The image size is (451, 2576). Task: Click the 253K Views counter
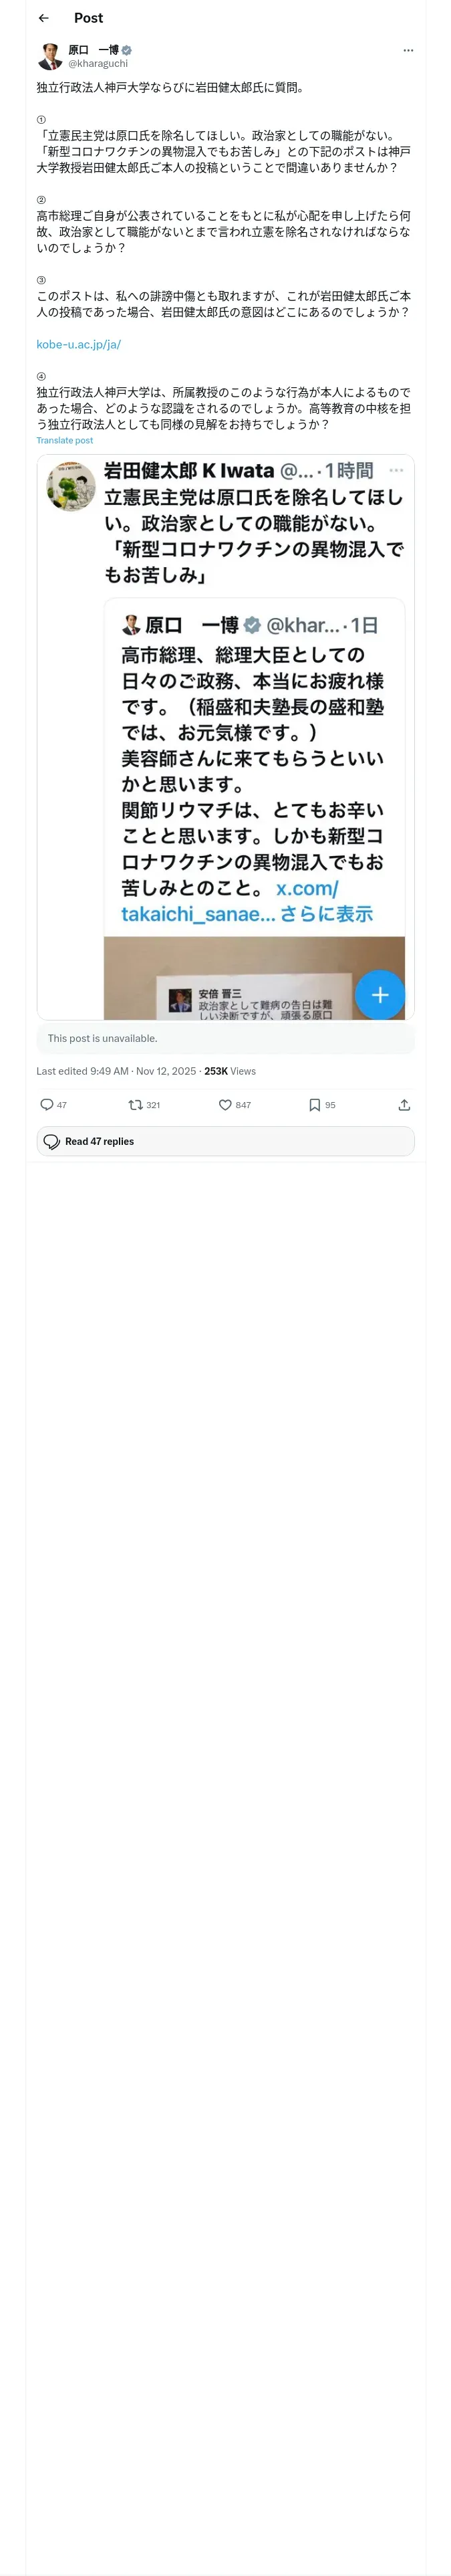[x=230, y=1070]
